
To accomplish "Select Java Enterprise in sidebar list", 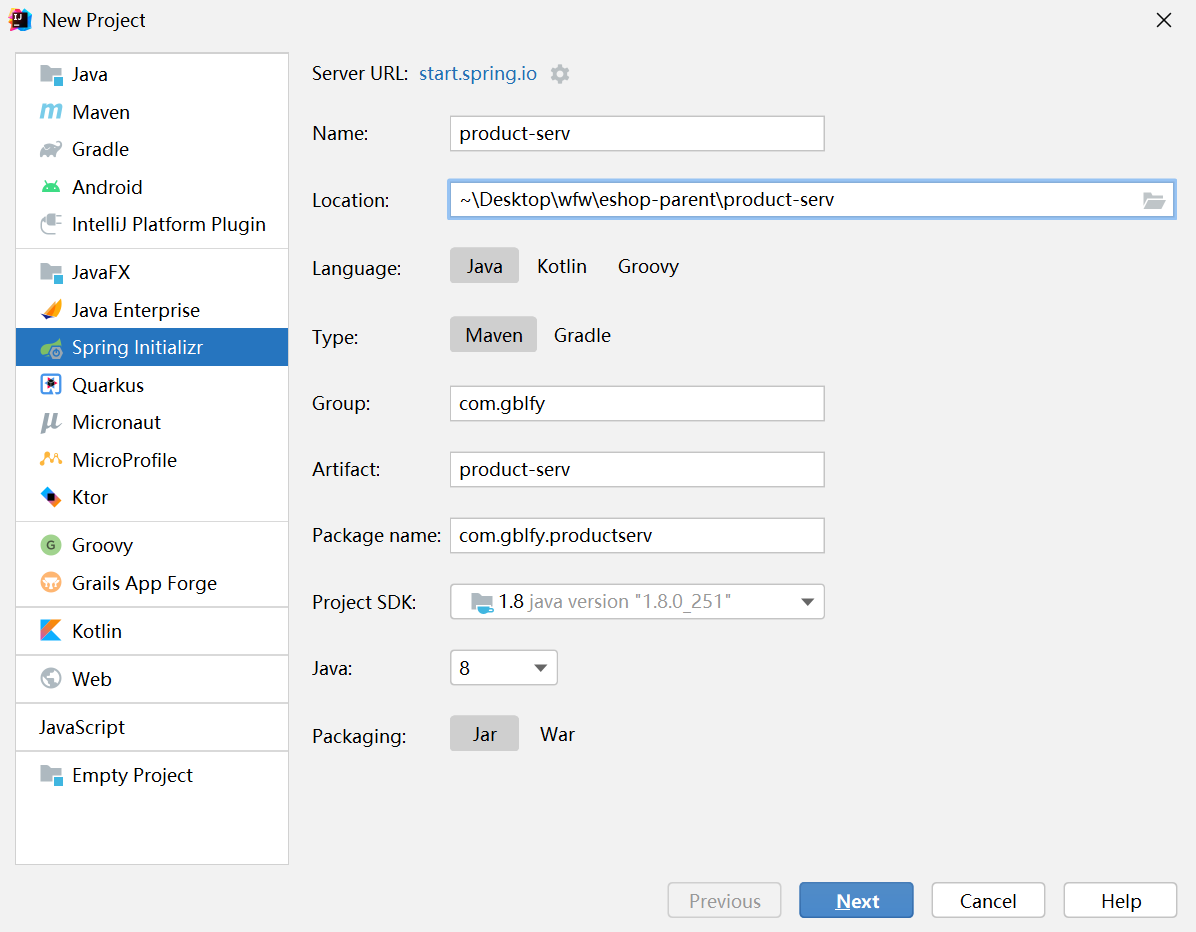I will [152, 310].
